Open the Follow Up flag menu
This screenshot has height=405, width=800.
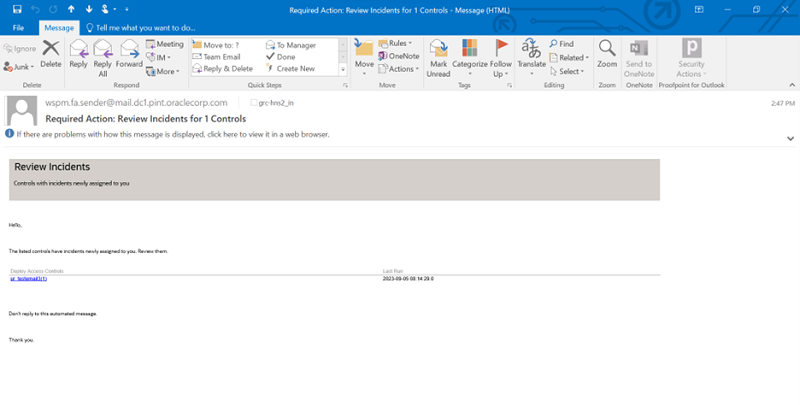[x=501, y=58]
